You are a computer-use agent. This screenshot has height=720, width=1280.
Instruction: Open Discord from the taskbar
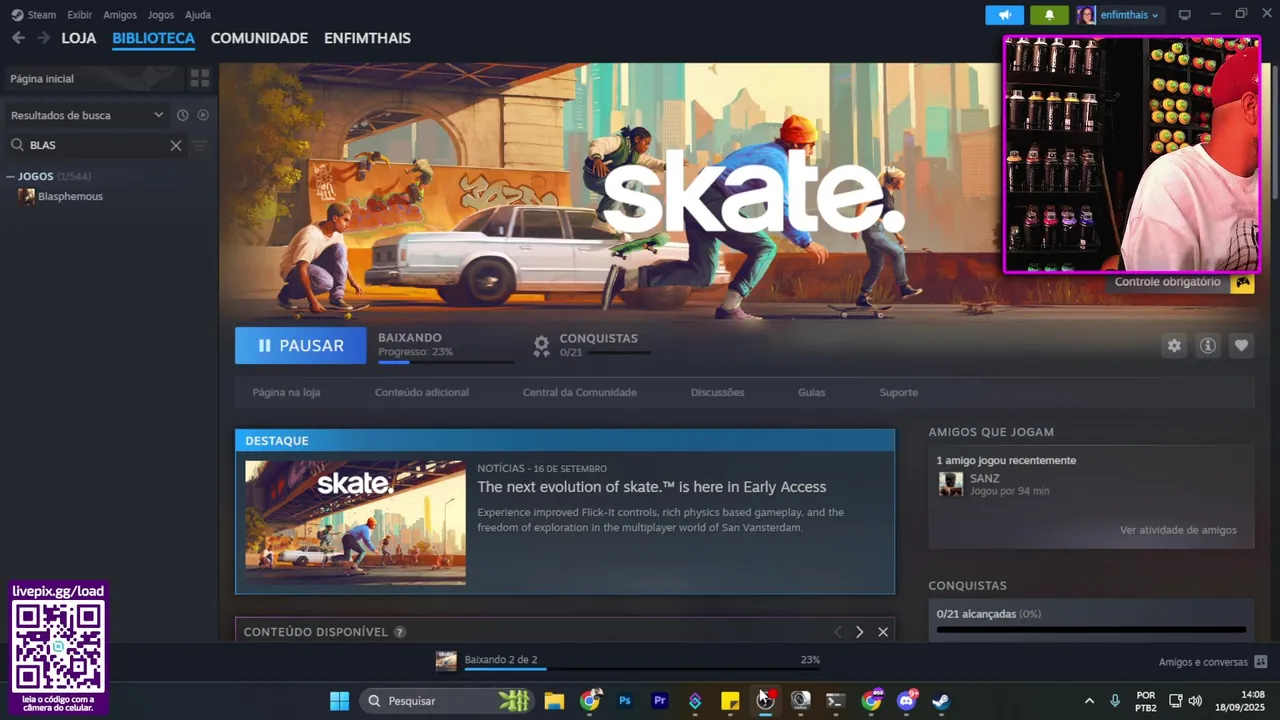(x=907, y=700)
